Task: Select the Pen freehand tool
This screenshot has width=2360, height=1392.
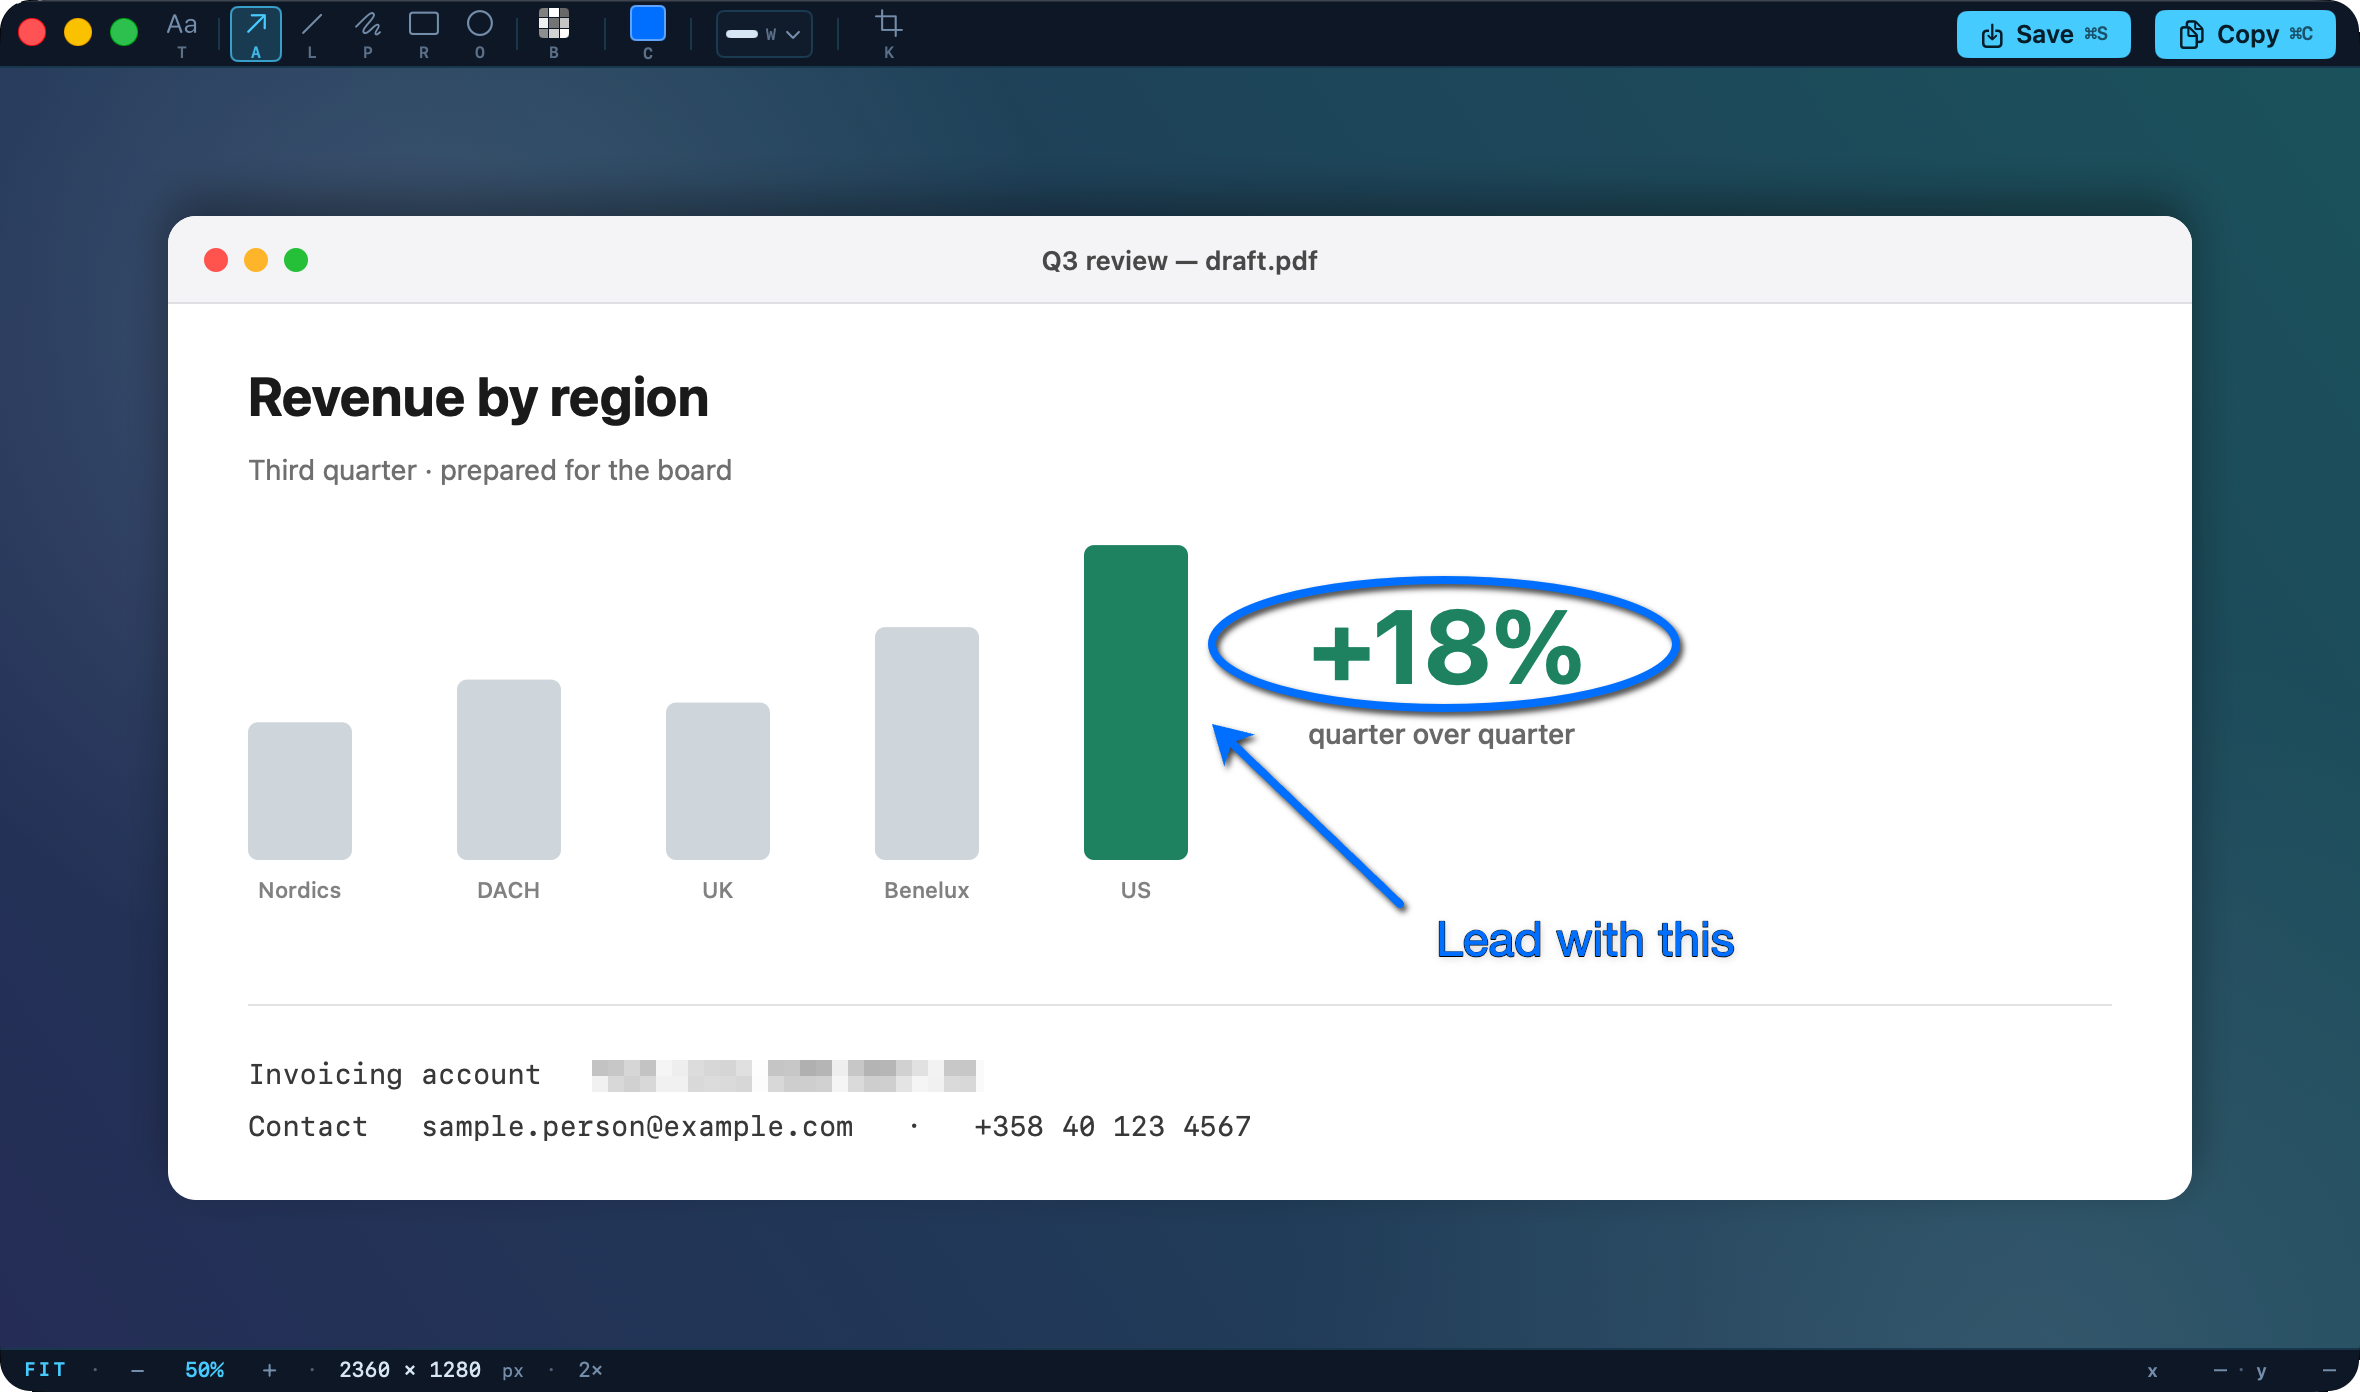Action: [368, 34]
